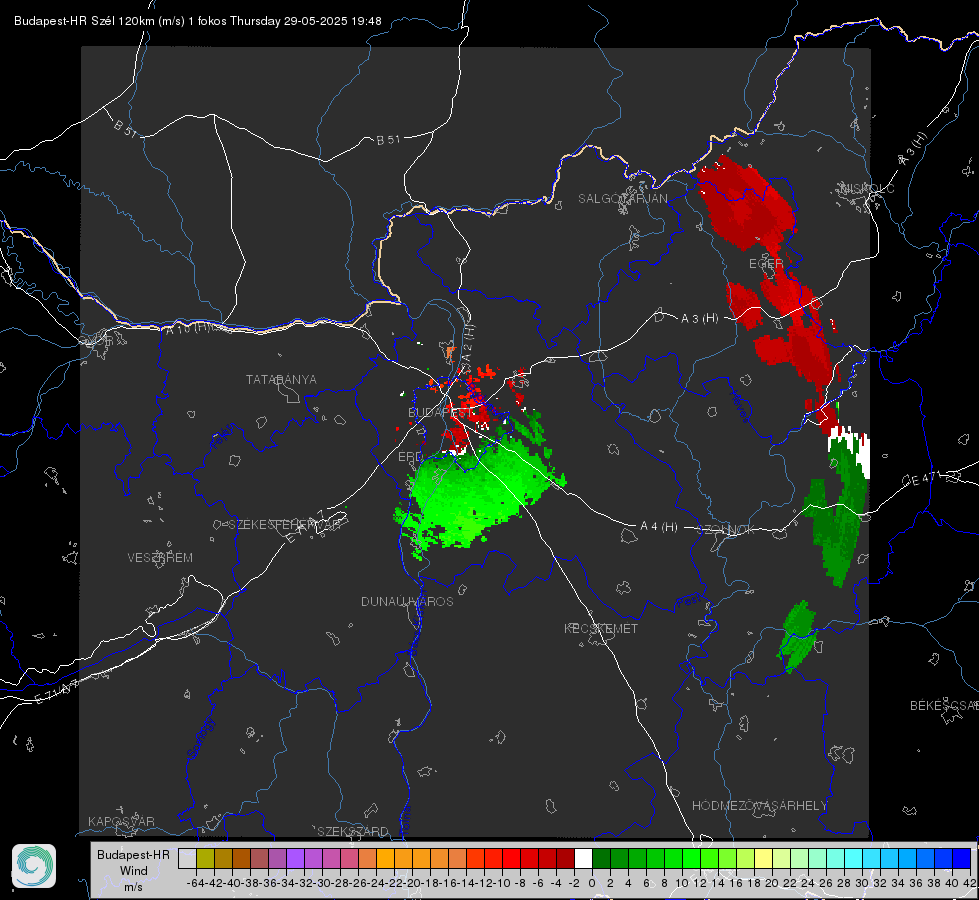Click the SALGOTARJAN city label

(x=622, y=199)
